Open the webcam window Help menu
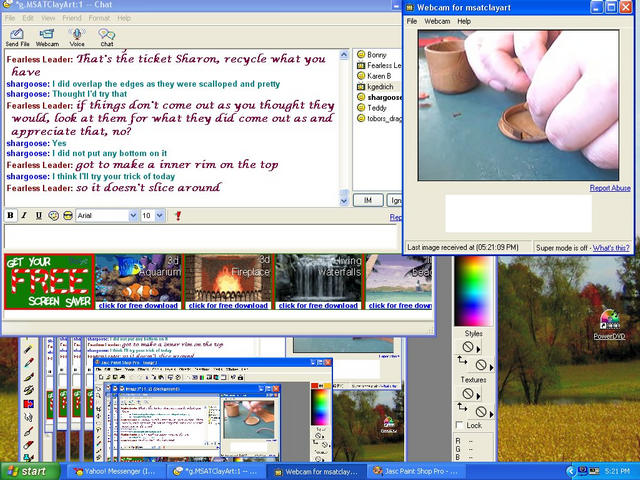The width and height of the screenshot is (640, 480). point(464,21)
